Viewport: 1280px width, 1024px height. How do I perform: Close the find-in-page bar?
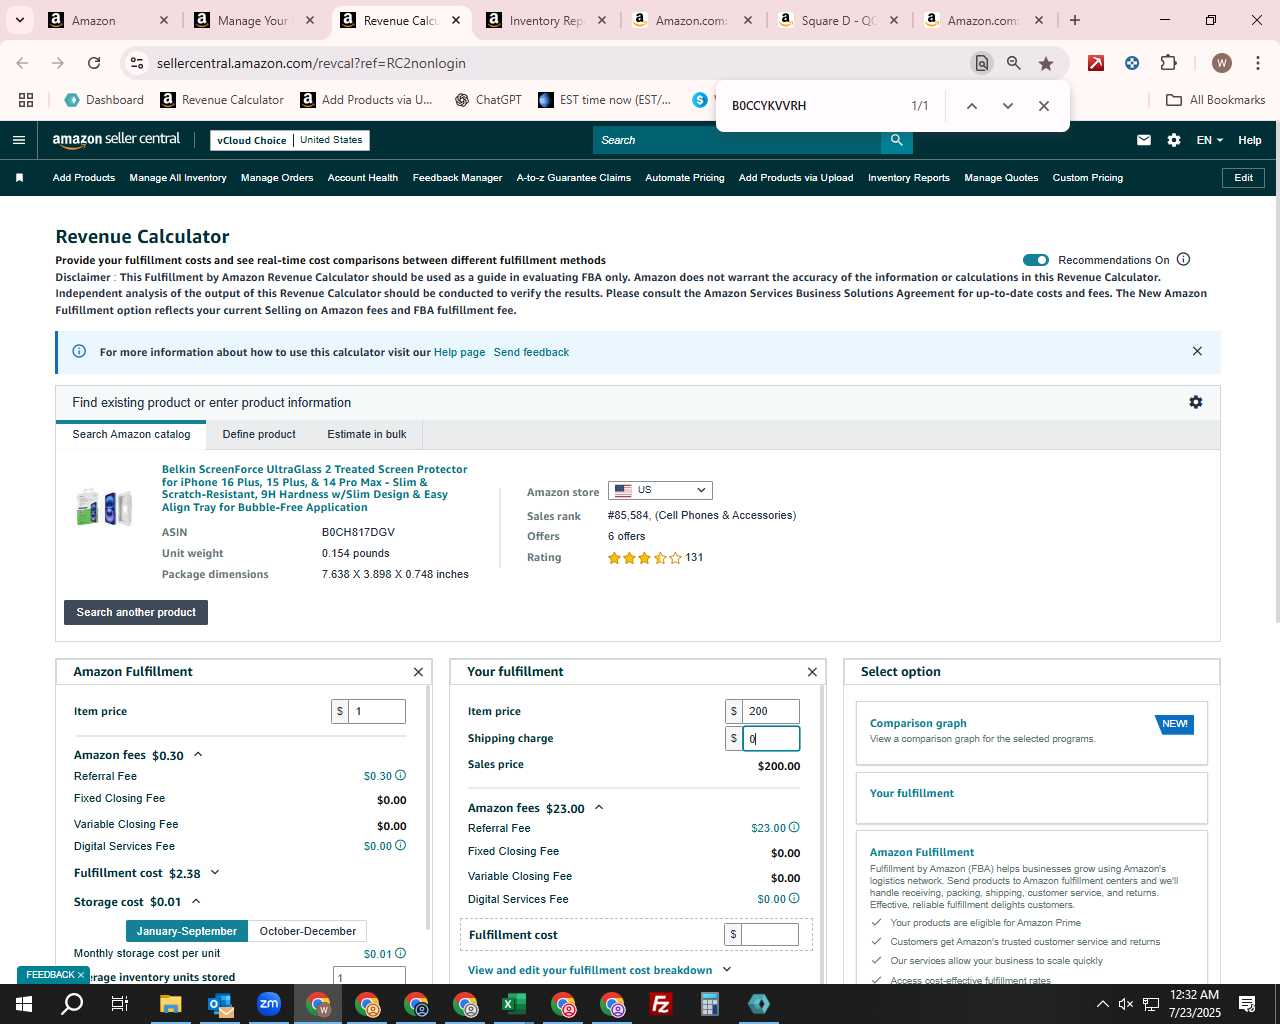pyautogui.click(x=1044, y=106)
